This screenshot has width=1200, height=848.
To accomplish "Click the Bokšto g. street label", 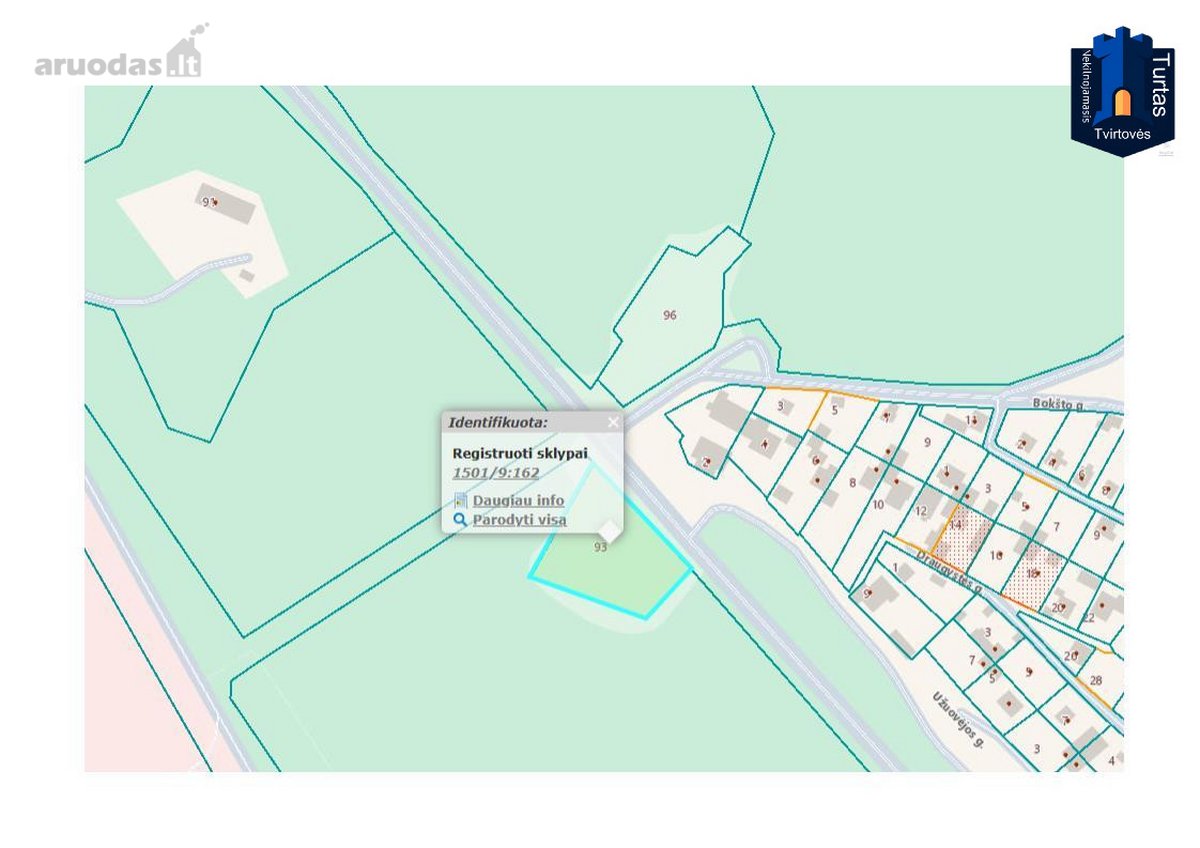I will (1057, 405).
